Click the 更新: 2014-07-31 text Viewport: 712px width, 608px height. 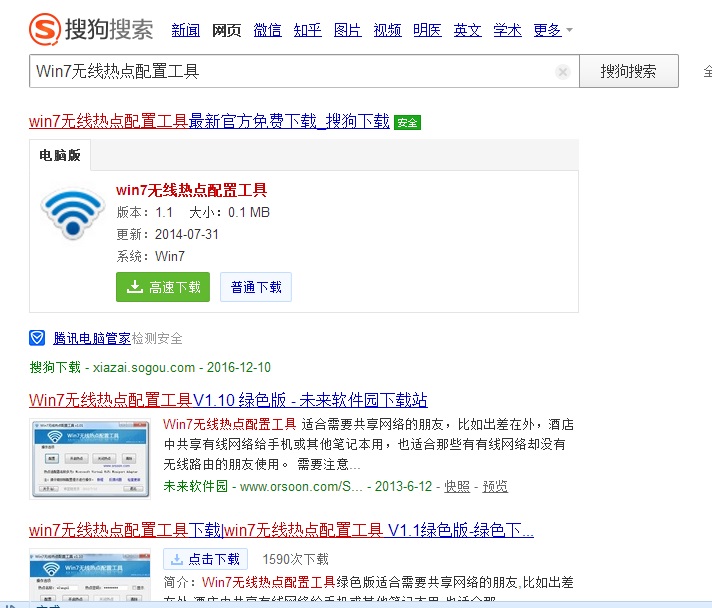click(168, 234)
